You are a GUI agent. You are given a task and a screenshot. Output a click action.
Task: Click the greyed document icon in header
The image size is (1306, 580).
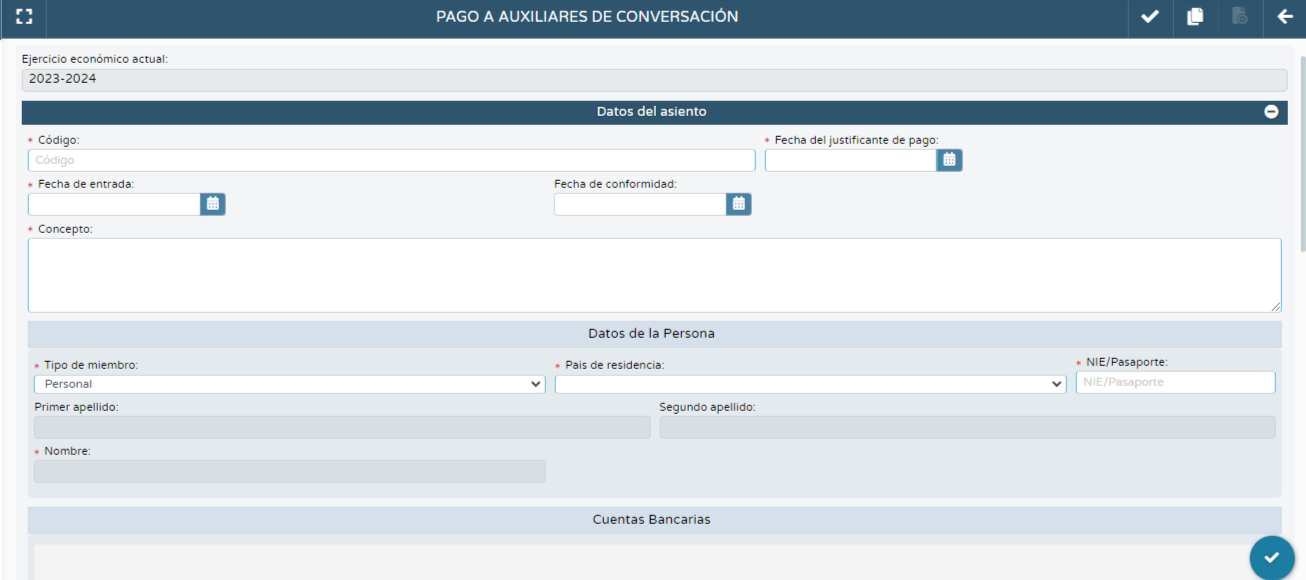[1240, 17]
